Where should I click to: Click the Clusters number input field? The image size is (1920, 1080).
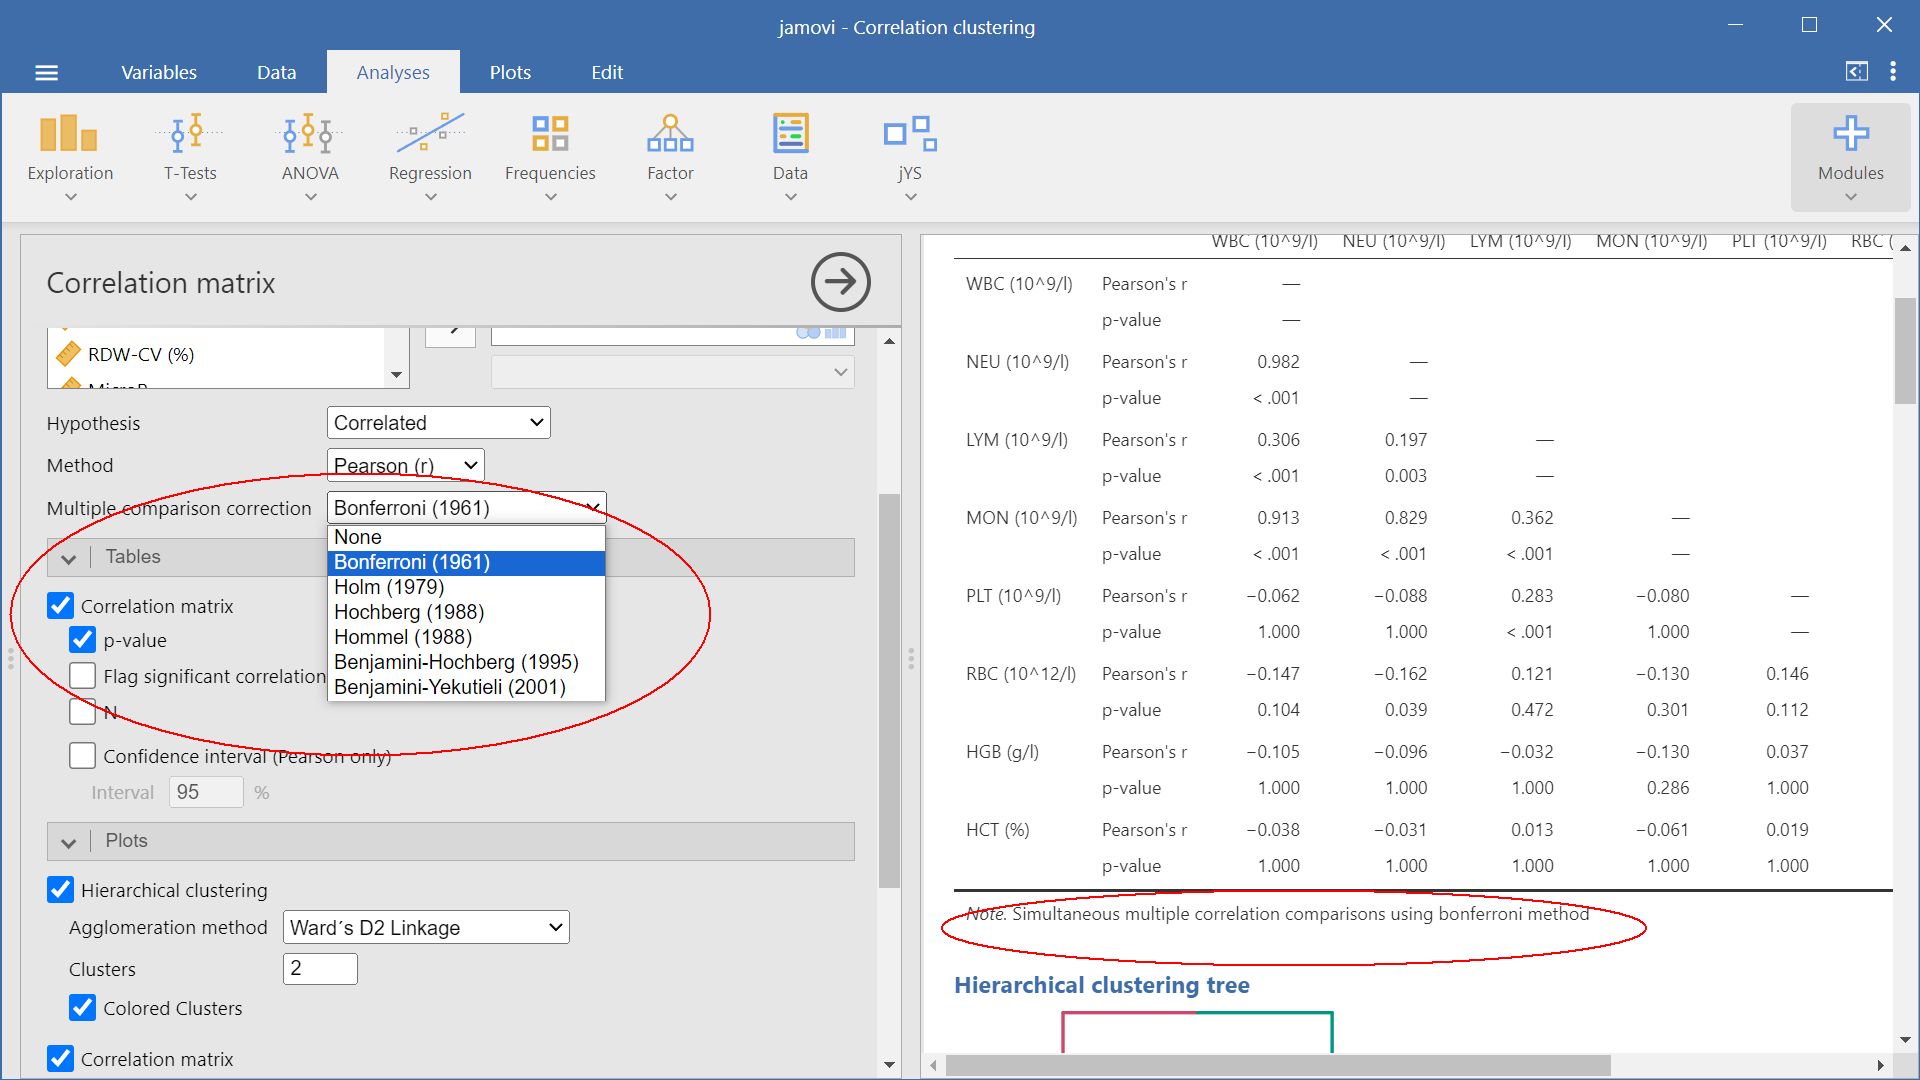point(320,968)
